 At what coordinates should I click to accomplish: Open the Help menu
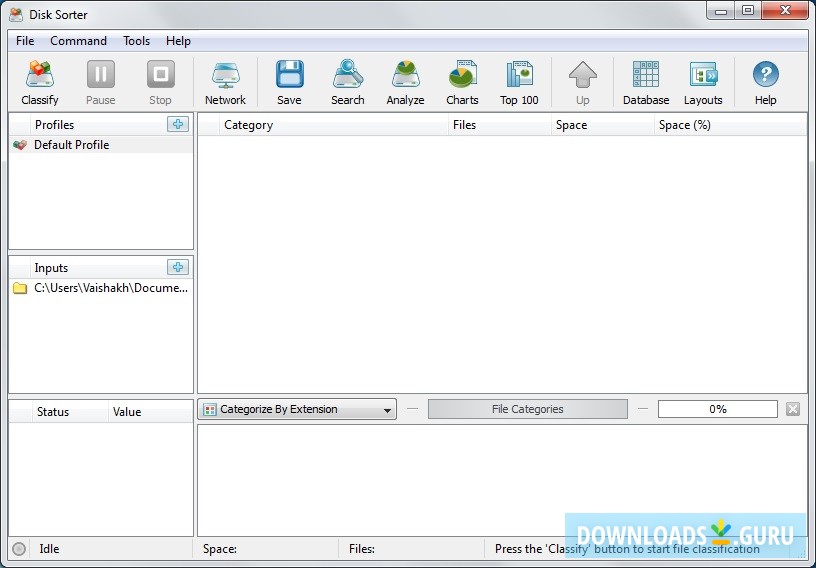pyautogui.click(x=178, y=41)
